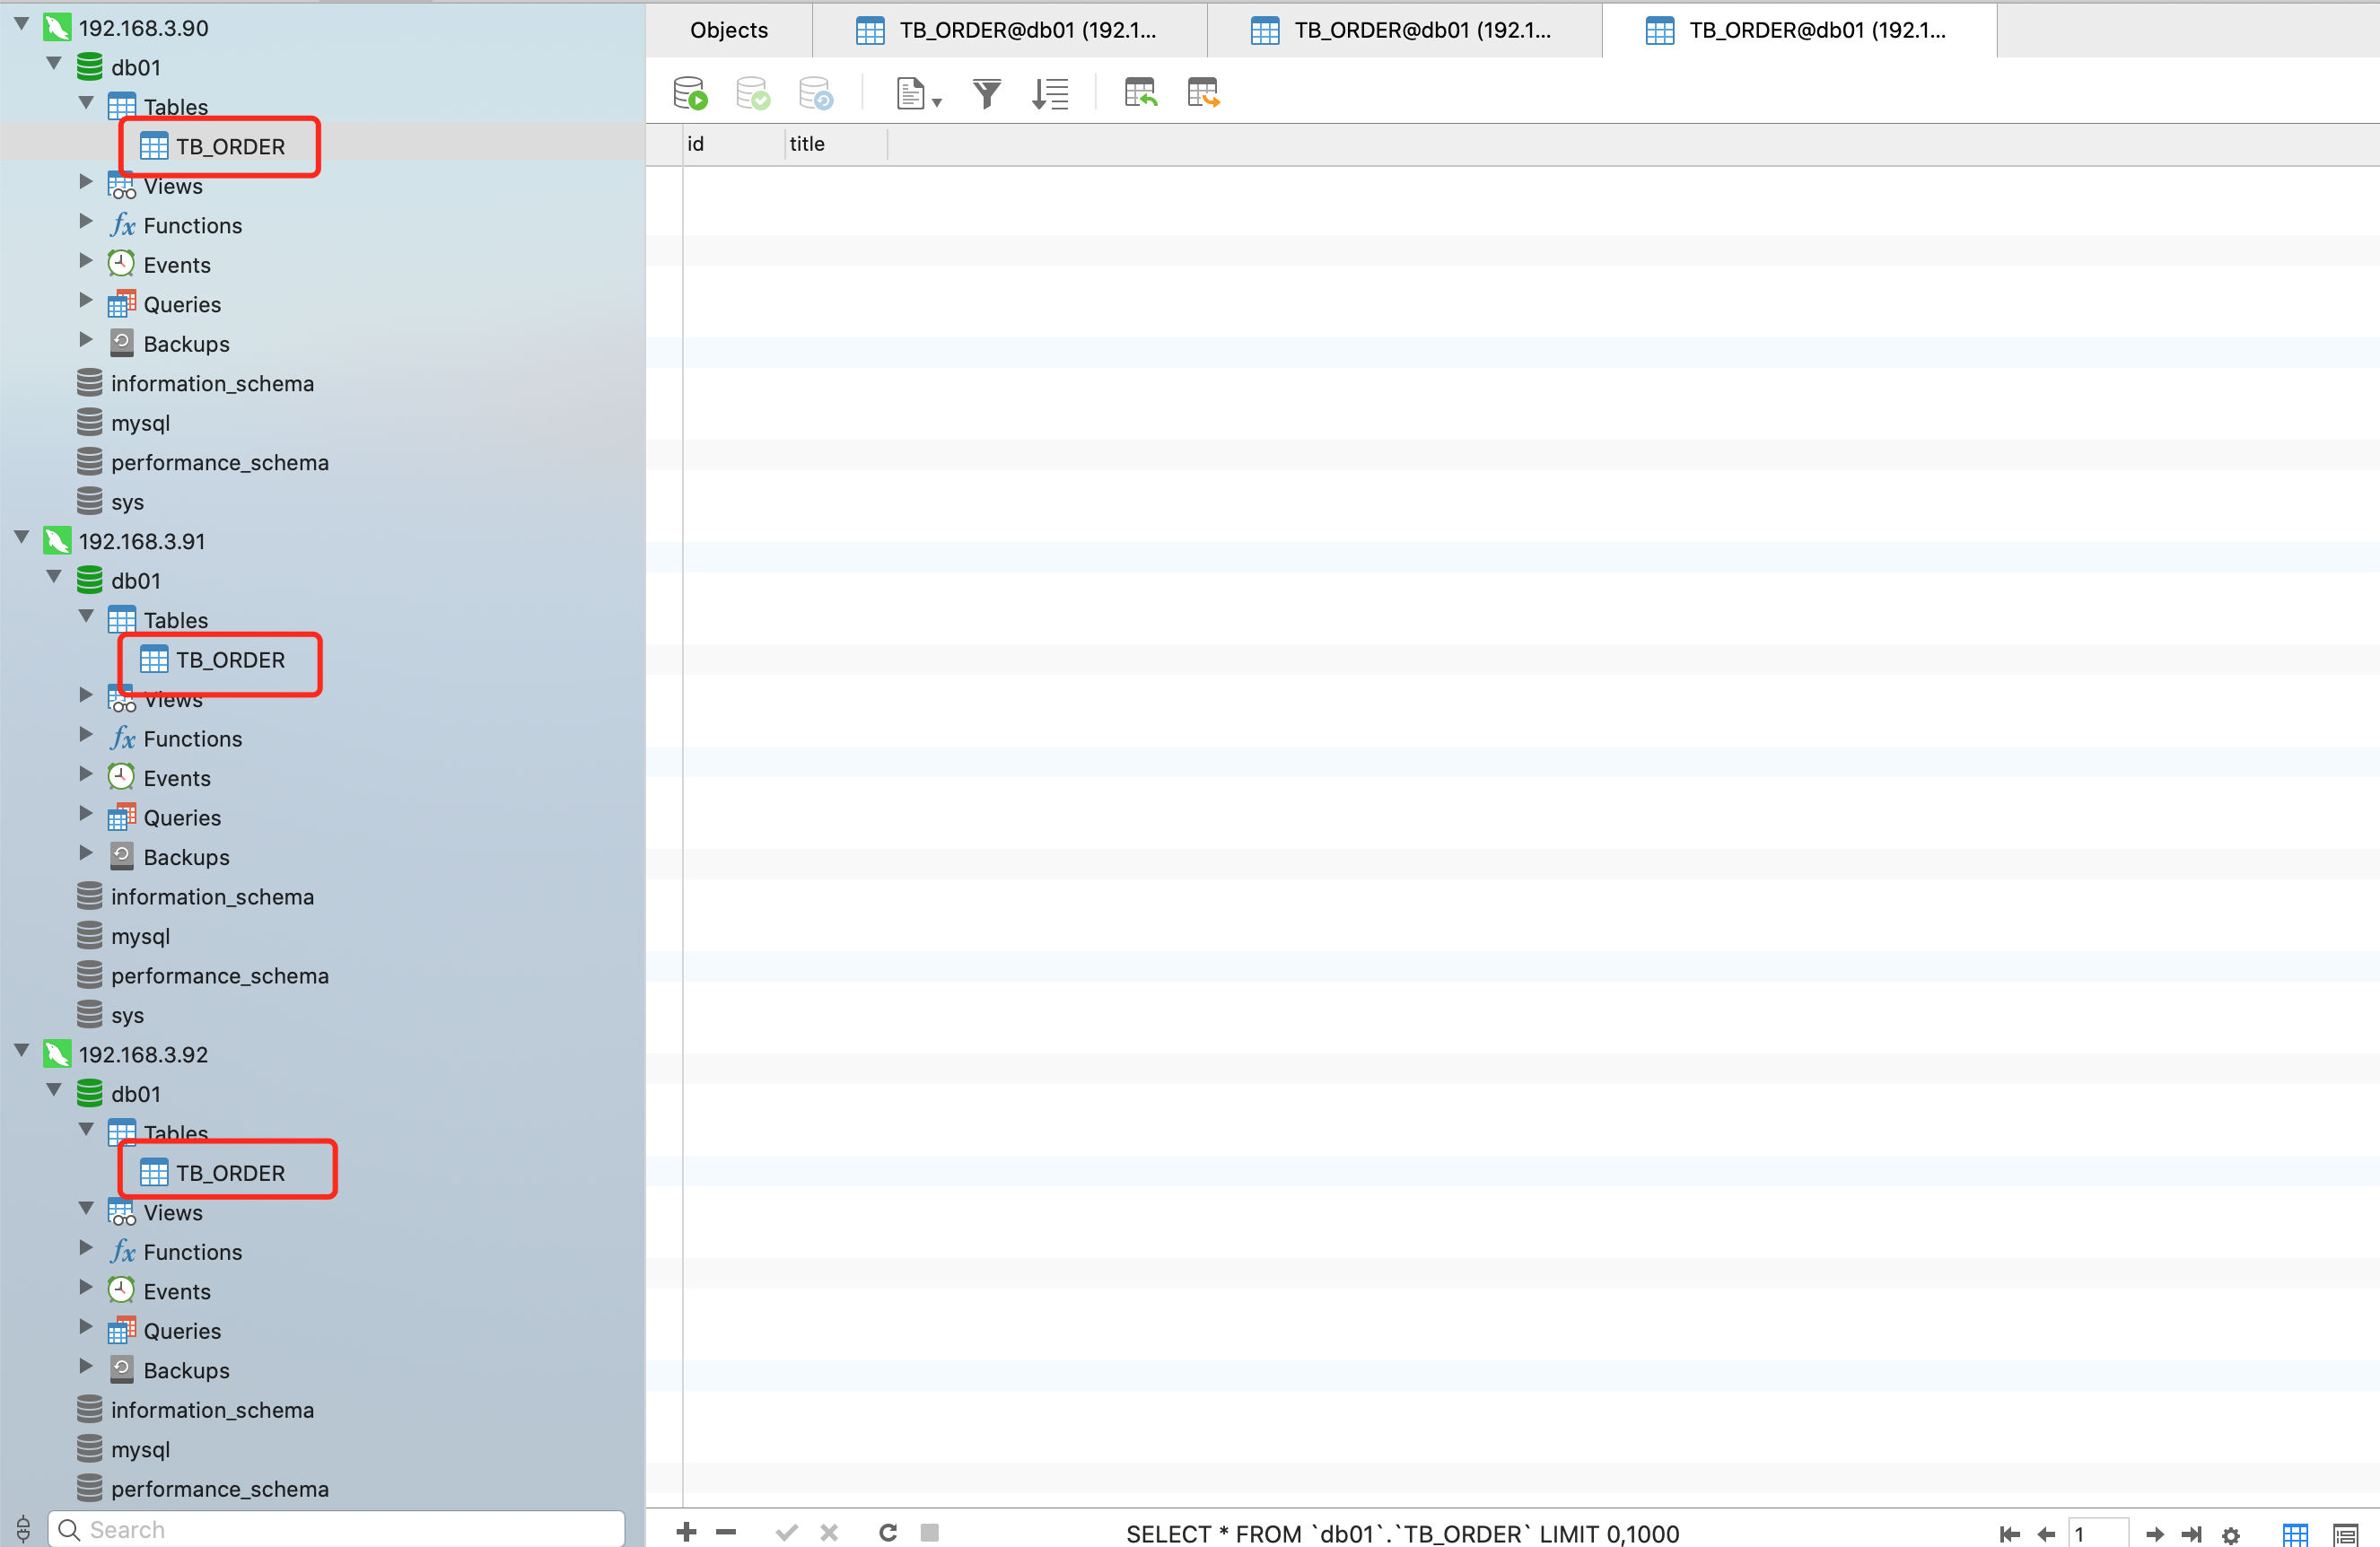Click the filter funnel icon
2380x1547 pixels.
coord(986,93)
